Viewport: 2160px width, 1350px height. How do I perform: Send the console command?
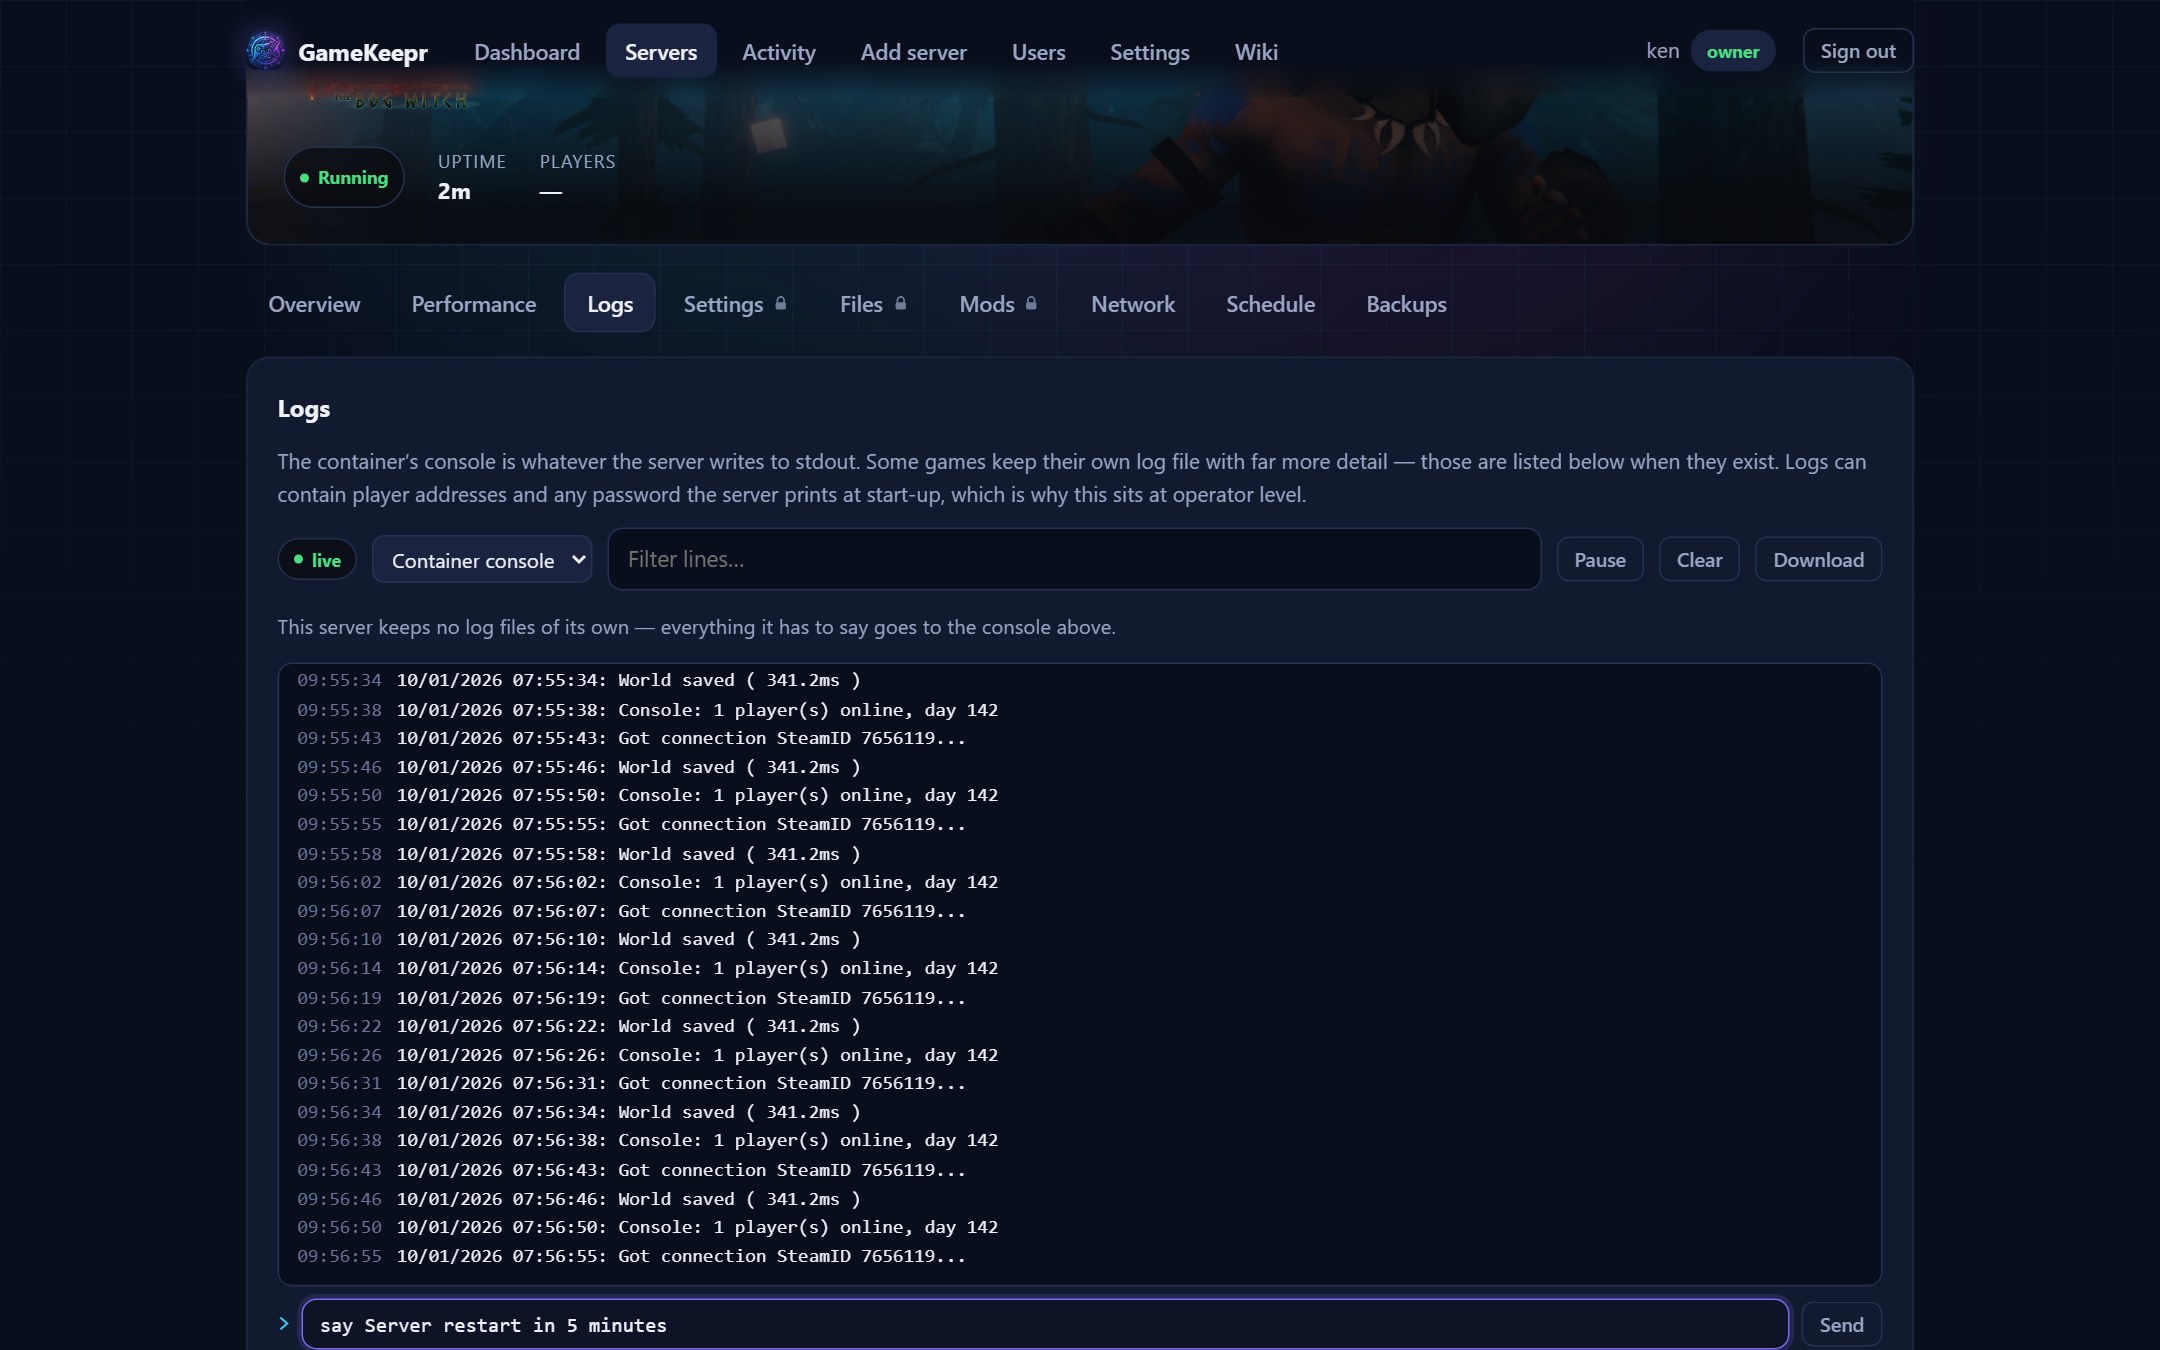[x=1841, y=1325]
